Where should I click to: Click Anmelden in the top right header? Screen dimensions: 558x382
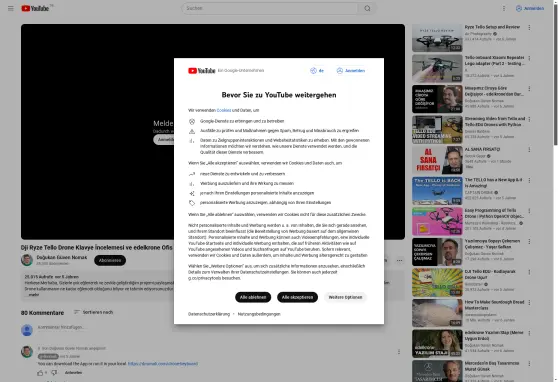click(530, 8)
